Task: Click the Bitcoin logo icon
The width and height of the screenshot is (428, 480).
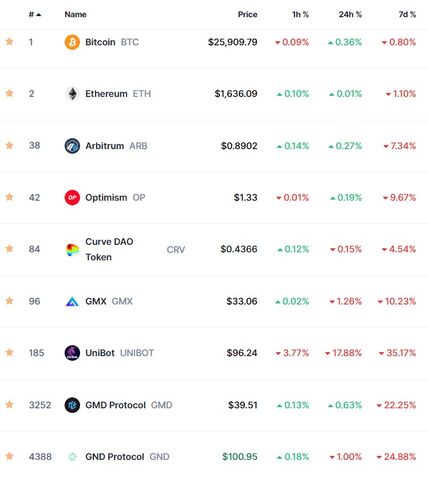Action: click(x=72, y=42)
